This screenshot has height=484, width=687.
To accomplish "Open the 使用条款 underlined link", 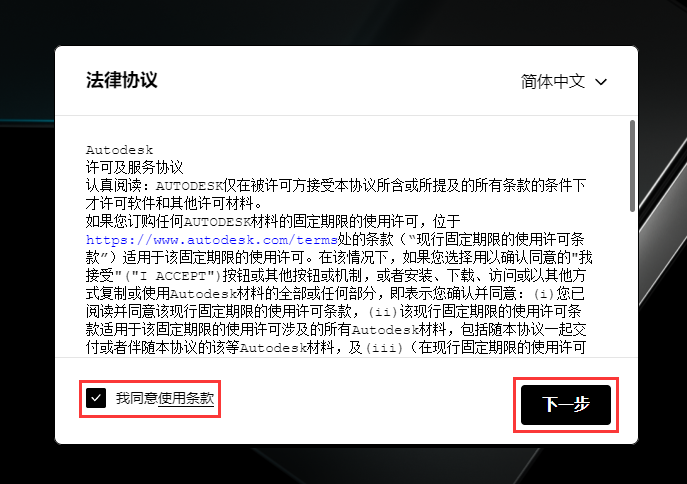I will (186, 398).
